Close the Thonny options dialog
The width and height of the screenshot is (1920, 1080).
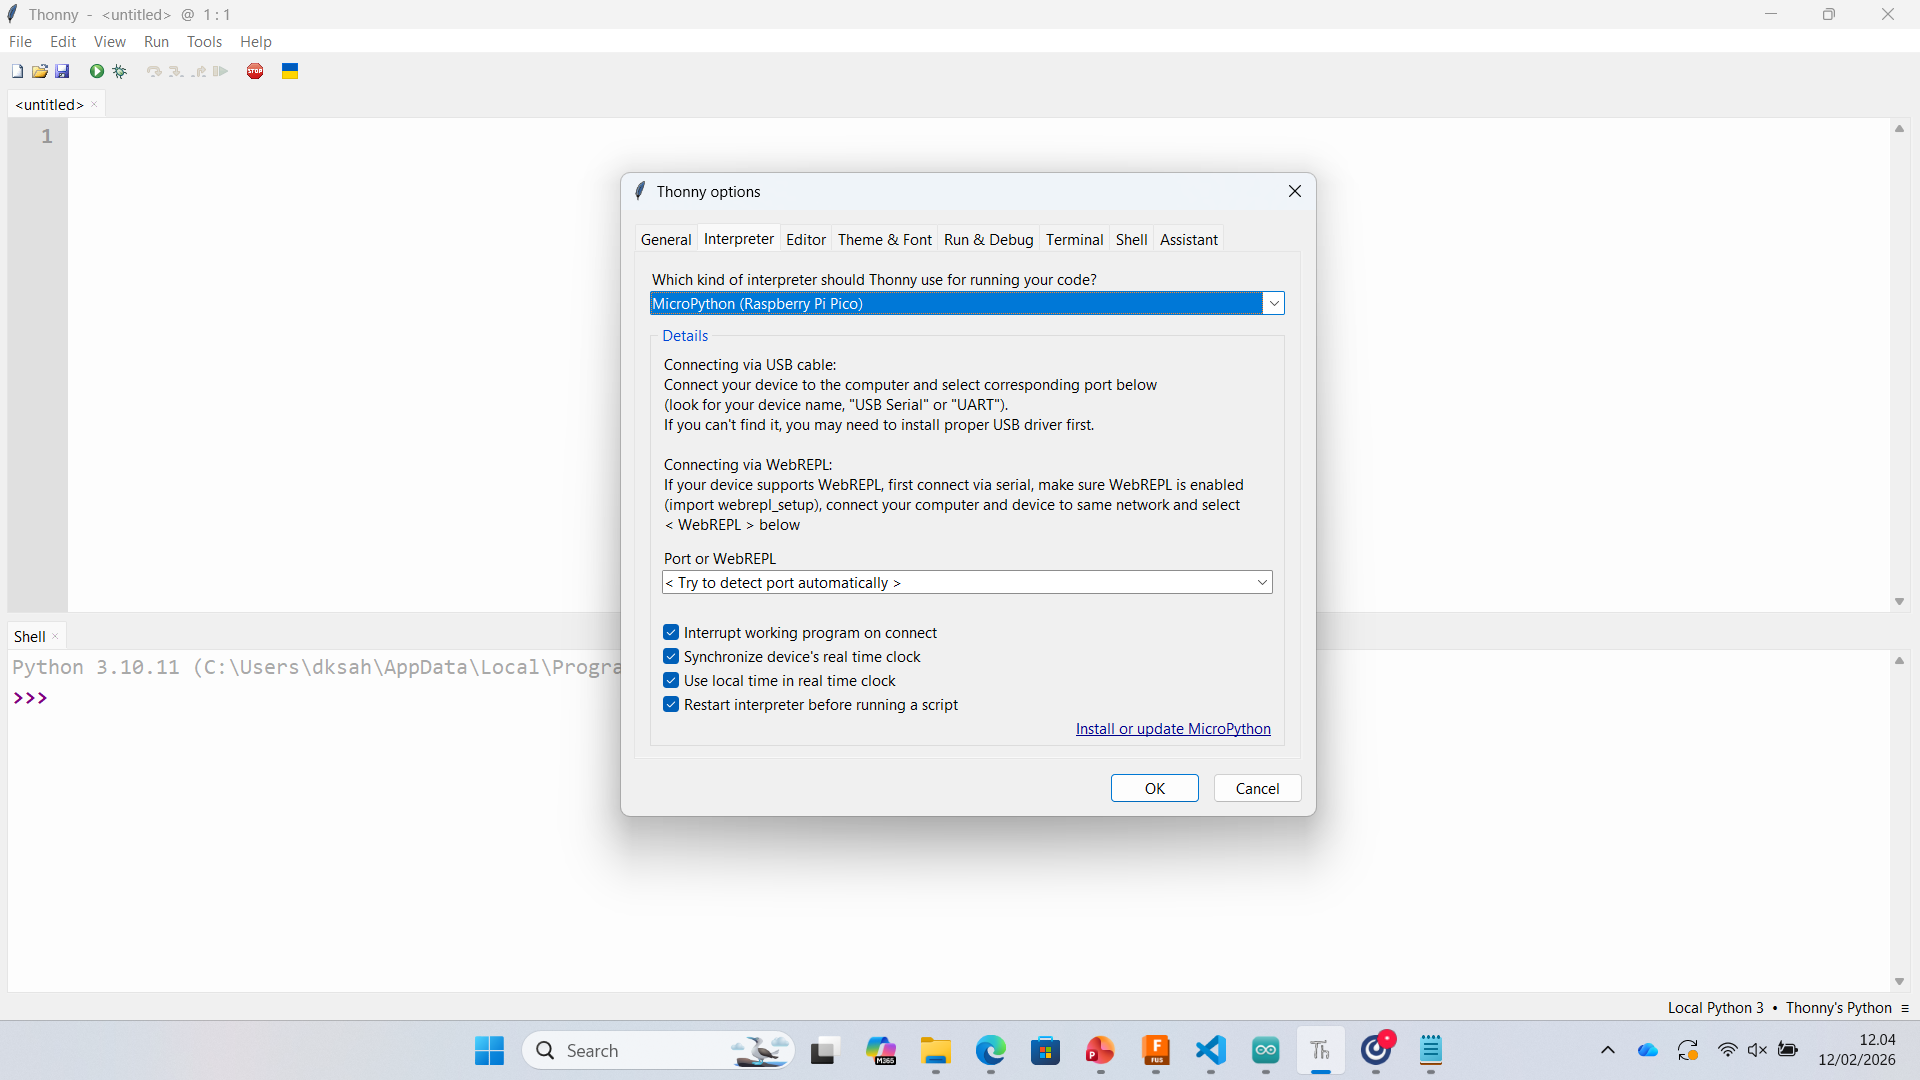tap(1294, 191)
